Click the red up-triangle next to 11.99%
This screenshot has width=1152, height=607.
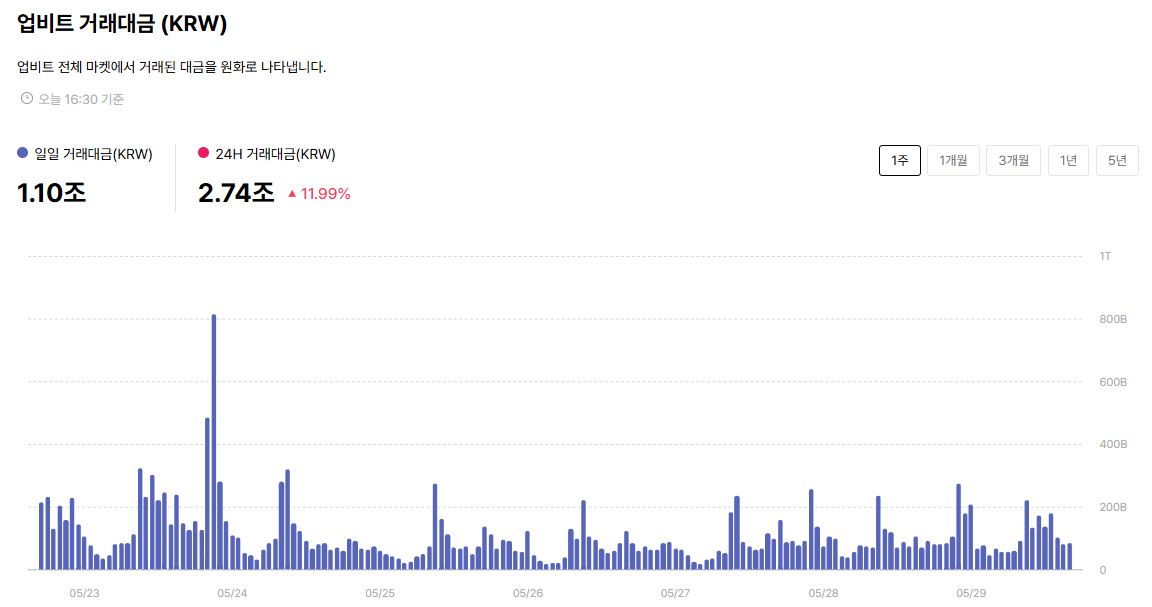292,194
